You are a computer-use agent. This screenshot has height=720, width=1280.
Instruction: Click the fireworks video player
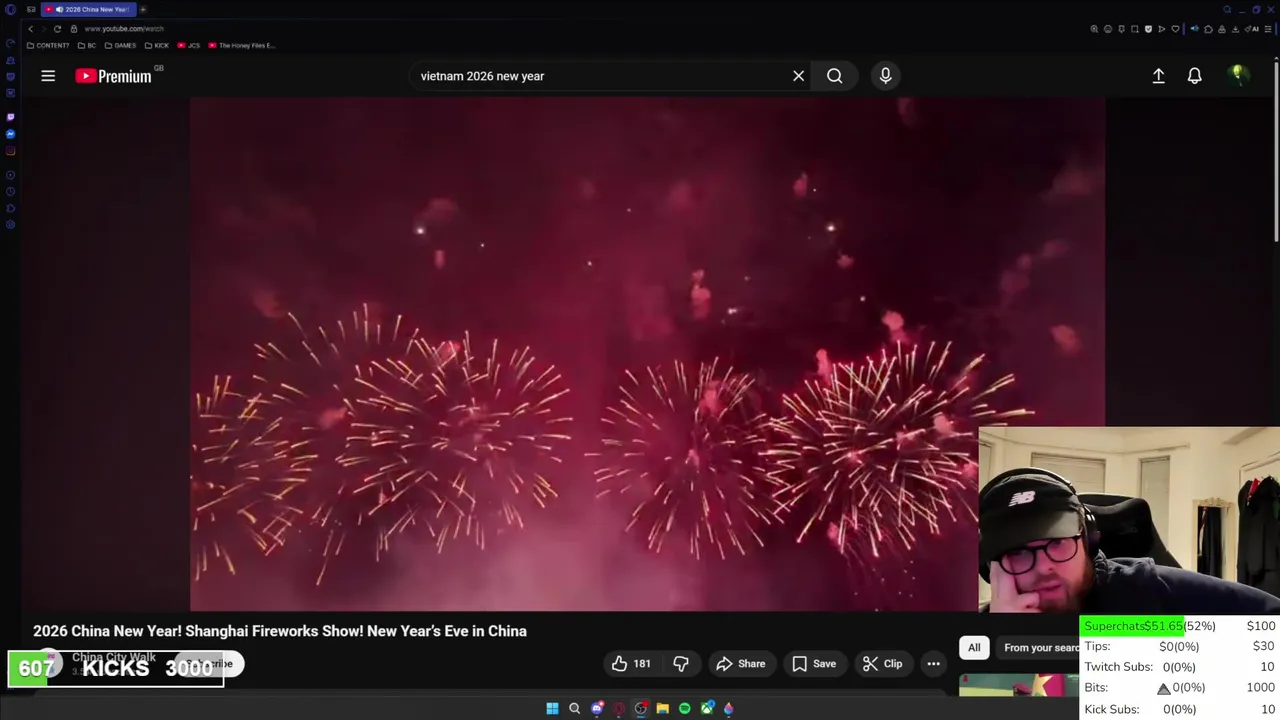pyautogui.click(x=647, y=354)
